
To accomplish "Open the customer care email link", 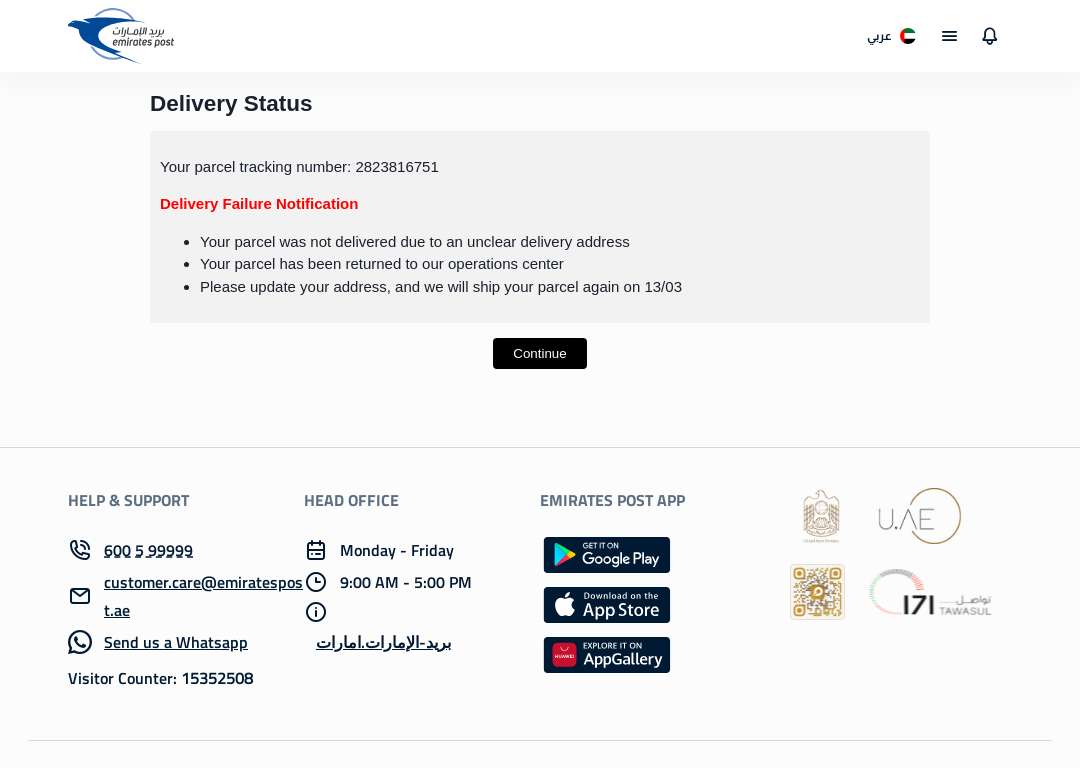I will tap(203, 596).
